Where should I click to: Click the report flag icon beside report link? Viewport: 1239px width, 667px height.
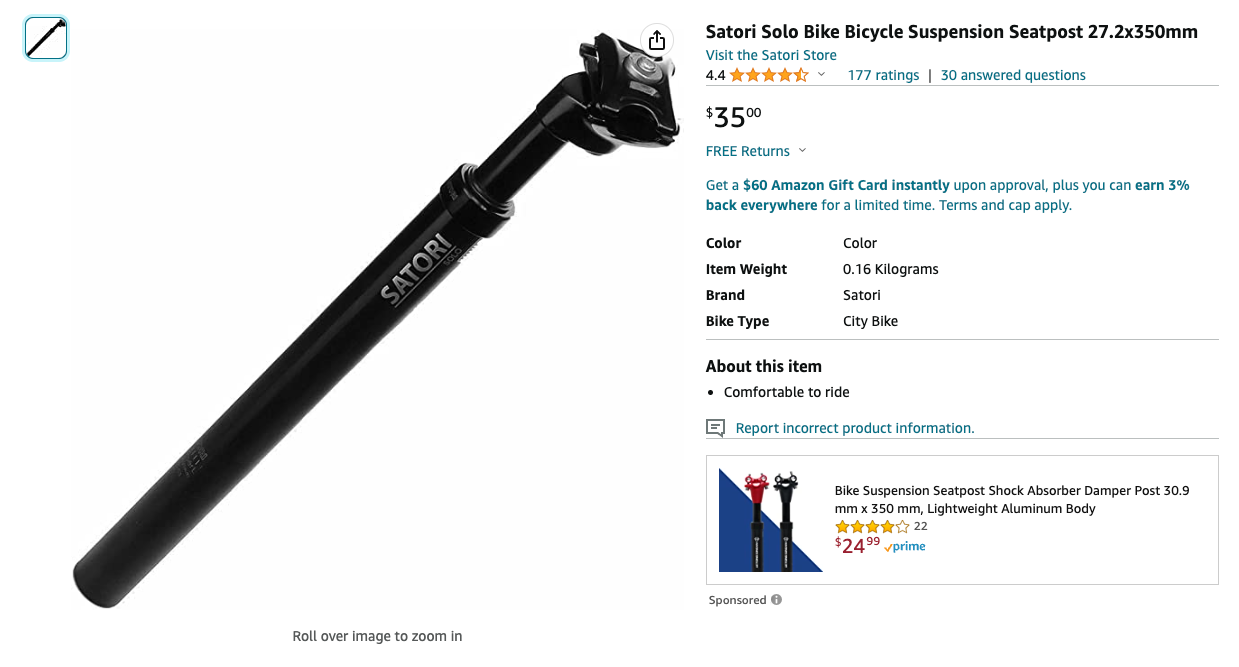pyautogui.click(x=714, y=427)
